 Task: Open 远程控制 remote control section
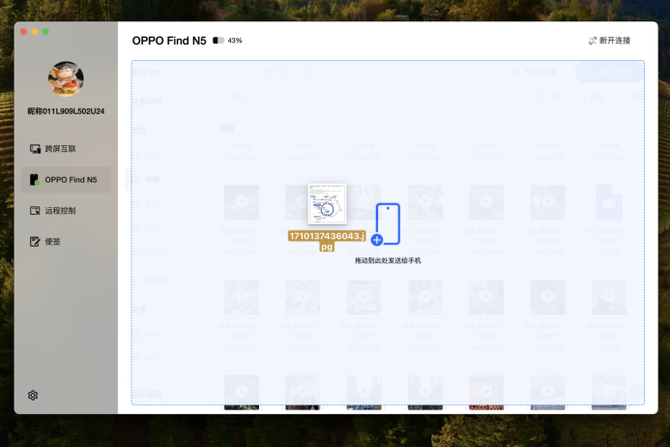tap(66, 211)
